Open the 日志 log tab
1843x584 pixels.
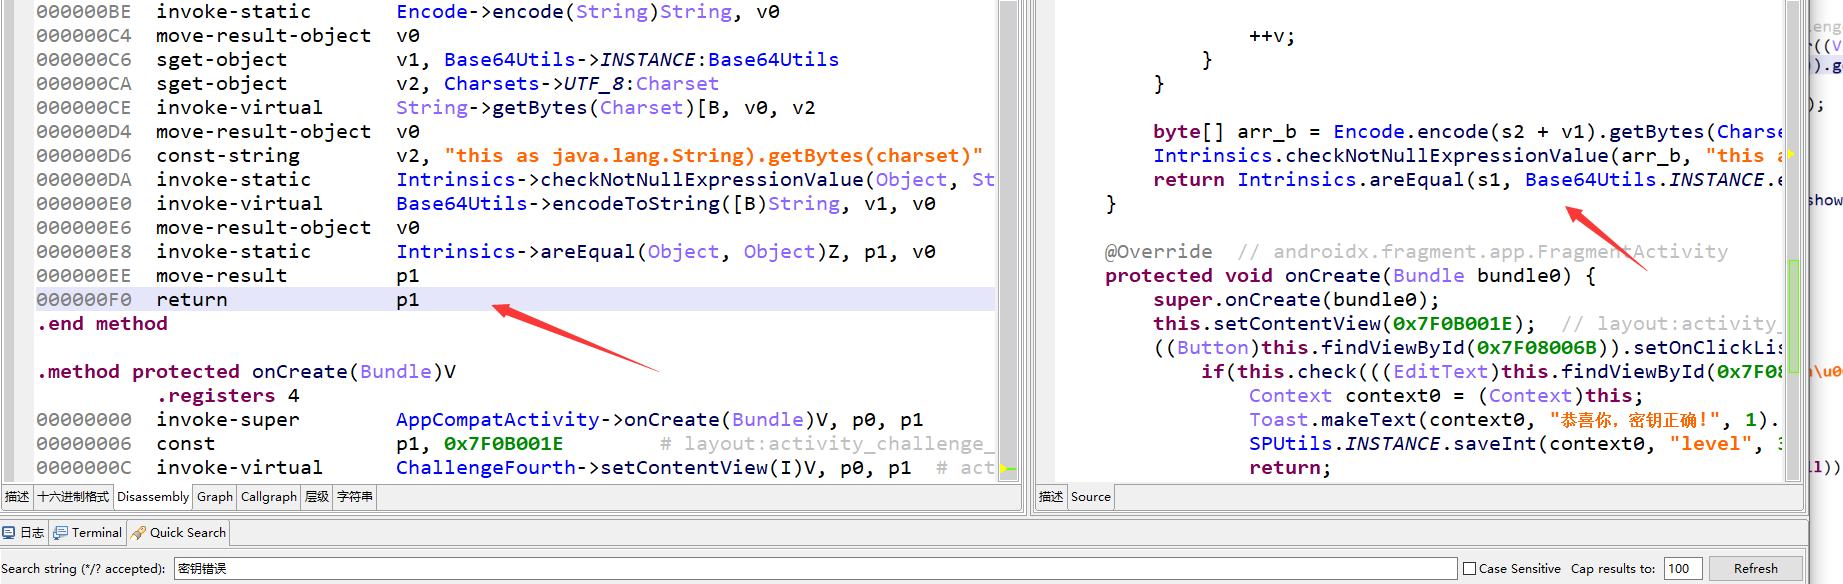coord(32,533)
